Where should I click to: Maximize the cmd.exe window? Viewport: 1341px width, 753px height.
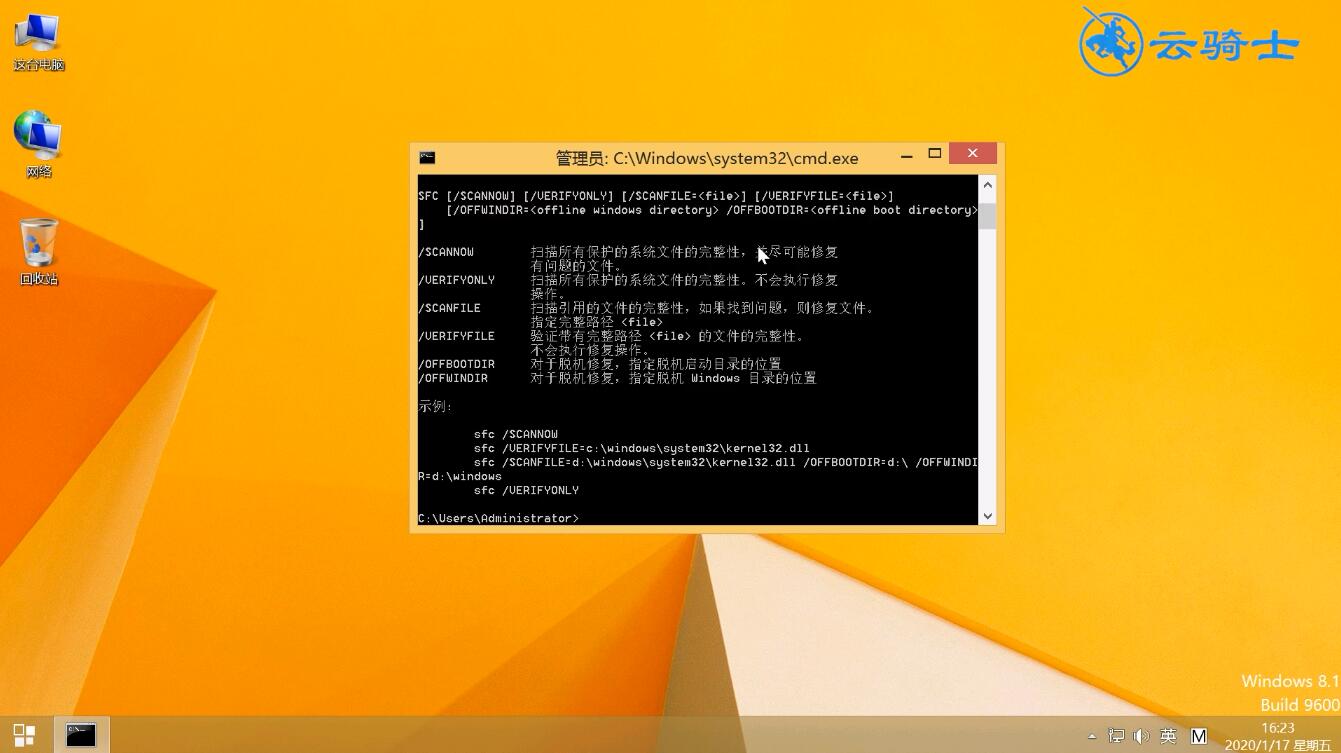[935, 154]
